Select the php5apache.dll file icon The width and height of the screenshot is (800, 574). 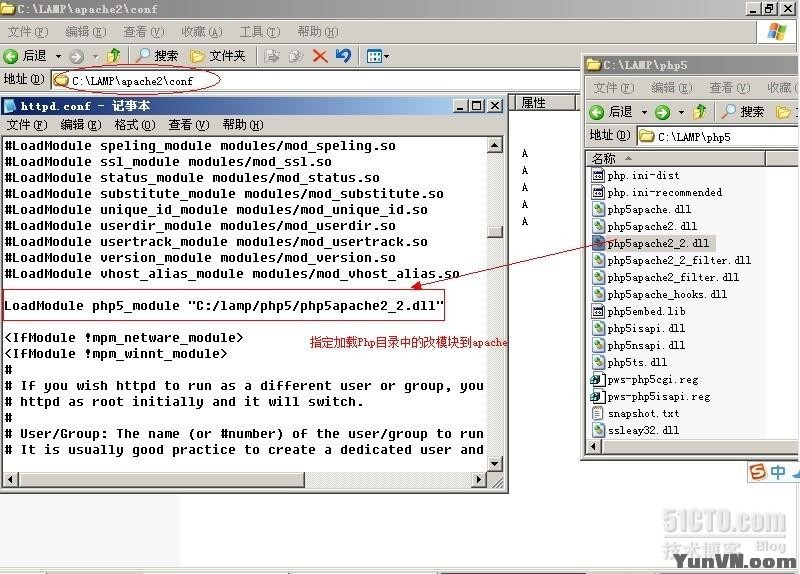tap(597, 209)
